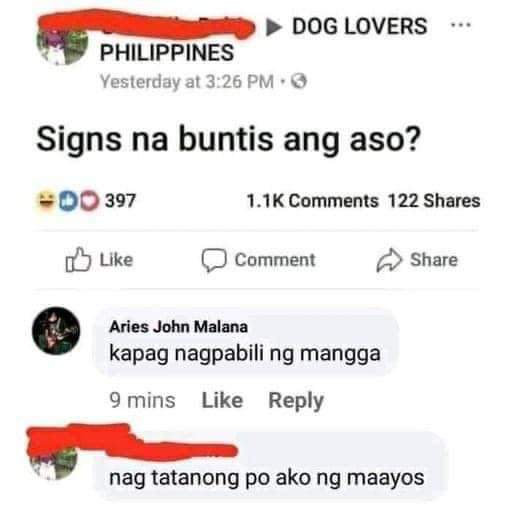View the 1.1K Comments
This screenshot has width=526, height=509.
313,201
